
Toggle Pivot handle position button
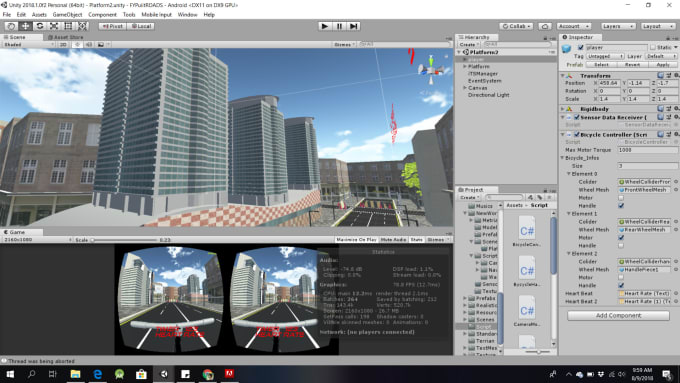(x=112, y=26)
